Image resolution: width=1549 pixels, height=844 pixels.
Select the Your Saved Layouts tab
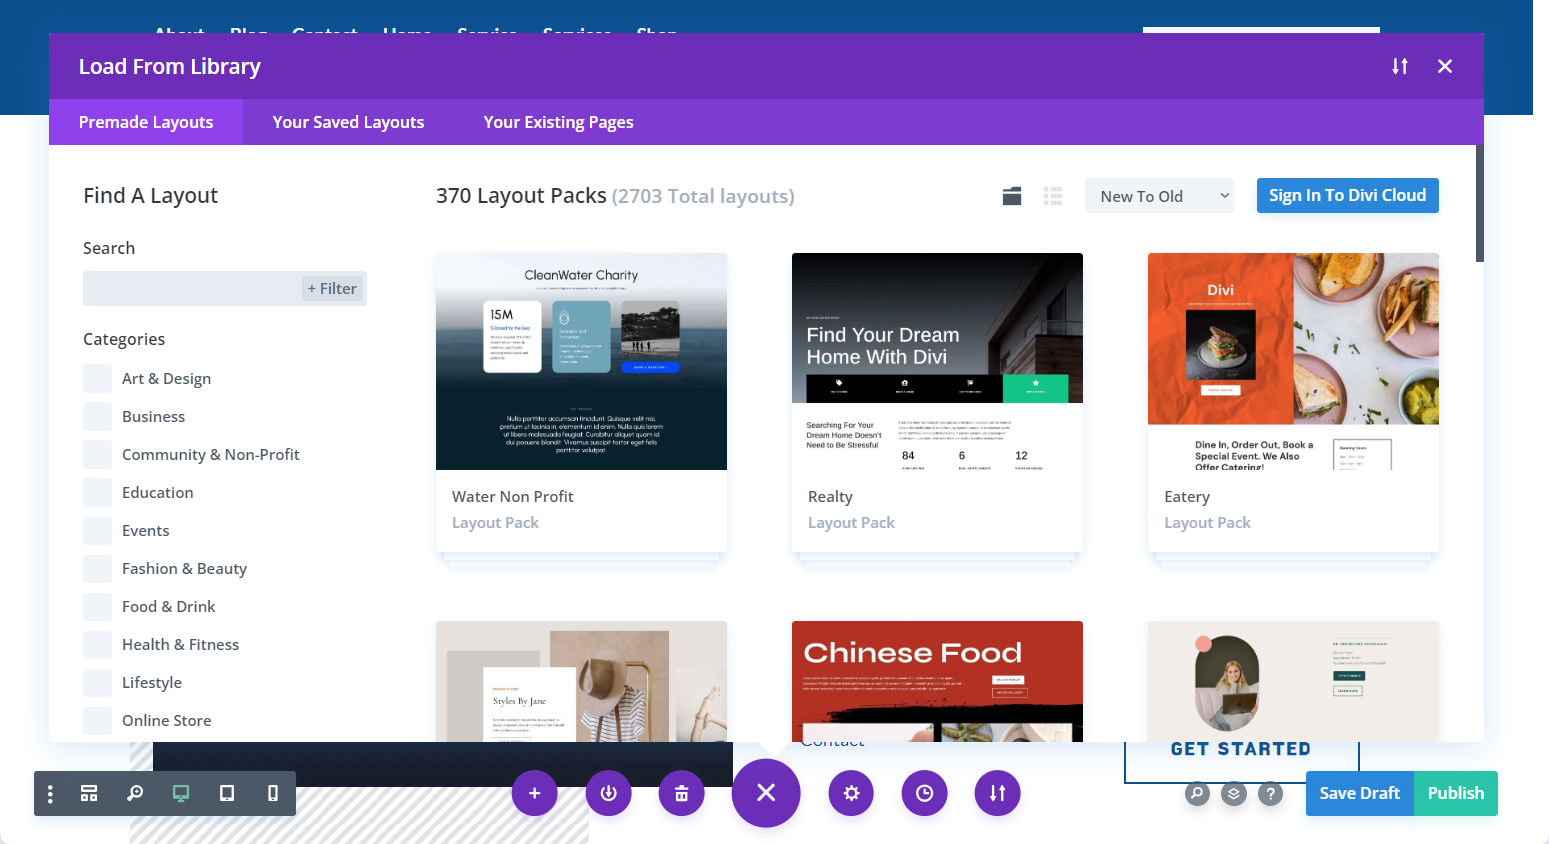(x=348, y=122)
